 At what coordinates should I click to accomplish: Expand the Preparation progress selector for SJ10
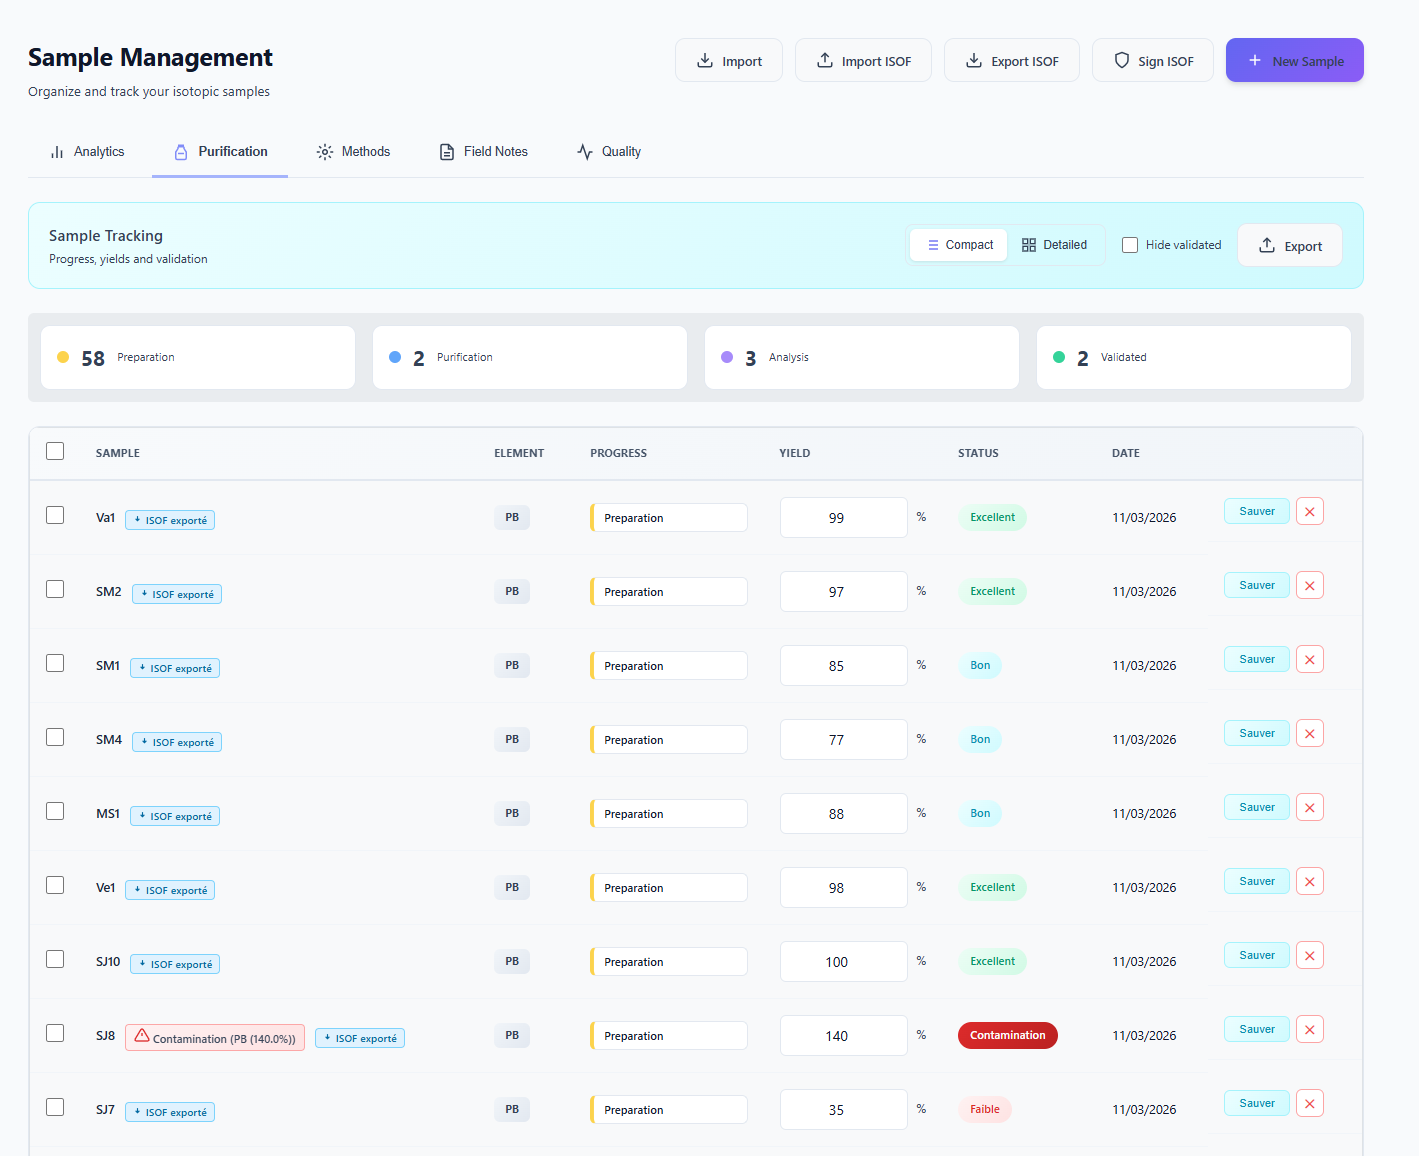point(669,962)
